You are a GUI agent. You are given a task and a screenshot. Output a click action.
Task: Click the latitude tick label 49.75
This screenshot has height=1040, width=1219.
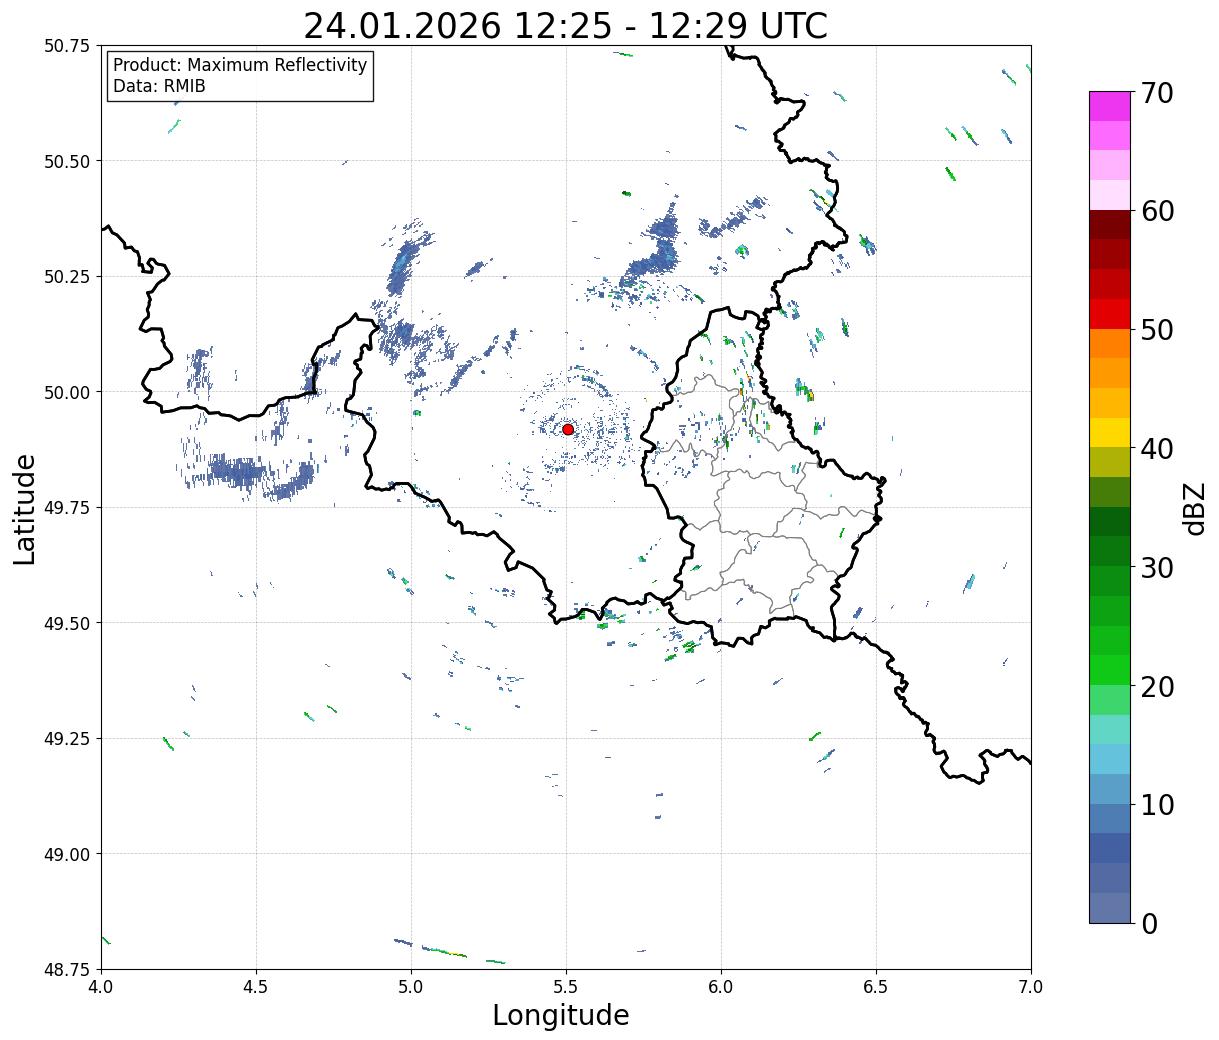click(67, 508)
